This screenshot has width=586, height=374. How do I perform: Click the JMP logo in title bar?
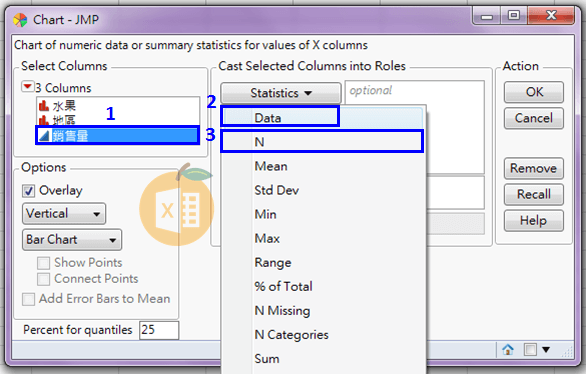point(20,20)
